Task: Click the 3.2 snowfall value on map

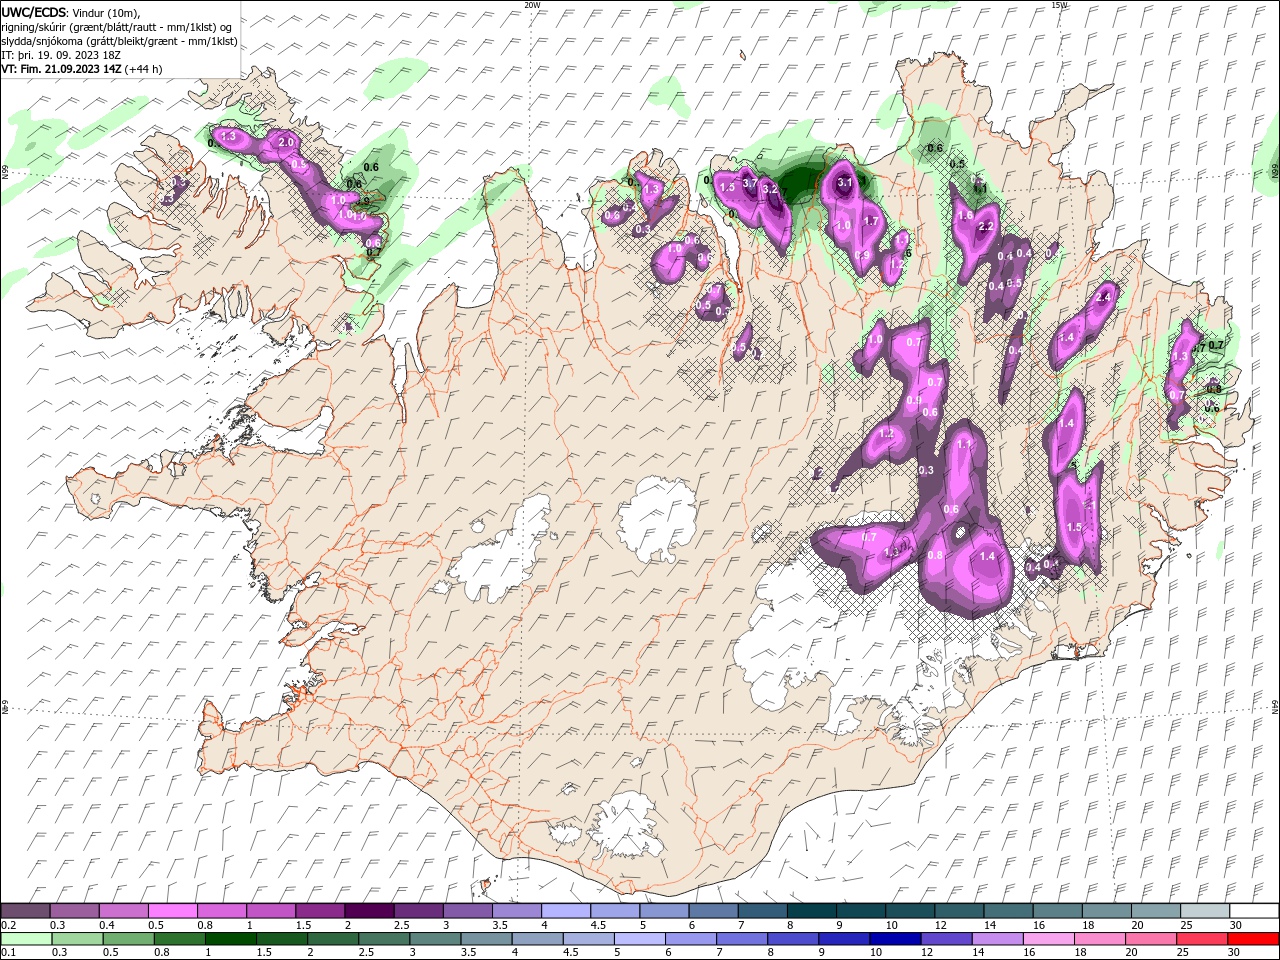Action: [x=769, y=188]
